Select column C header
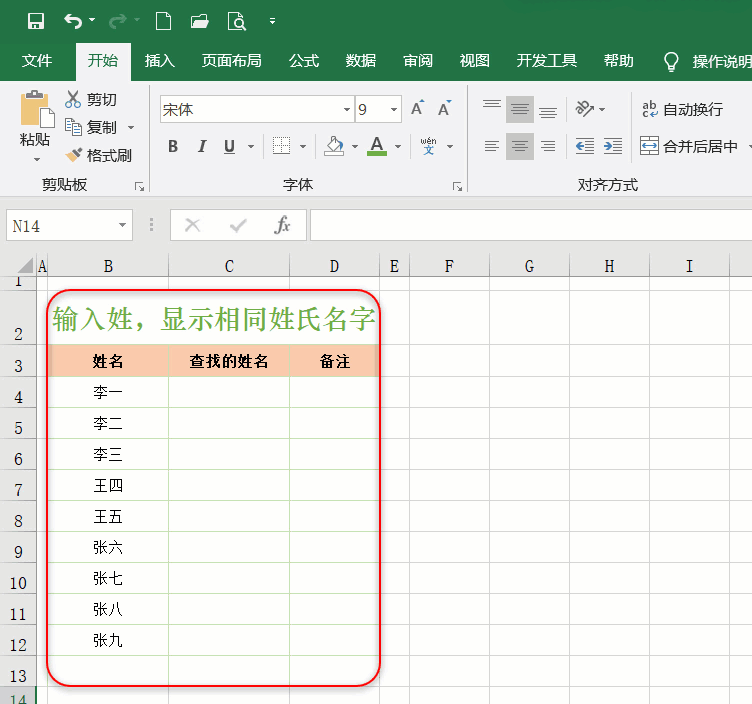 [x=229, y=266]
